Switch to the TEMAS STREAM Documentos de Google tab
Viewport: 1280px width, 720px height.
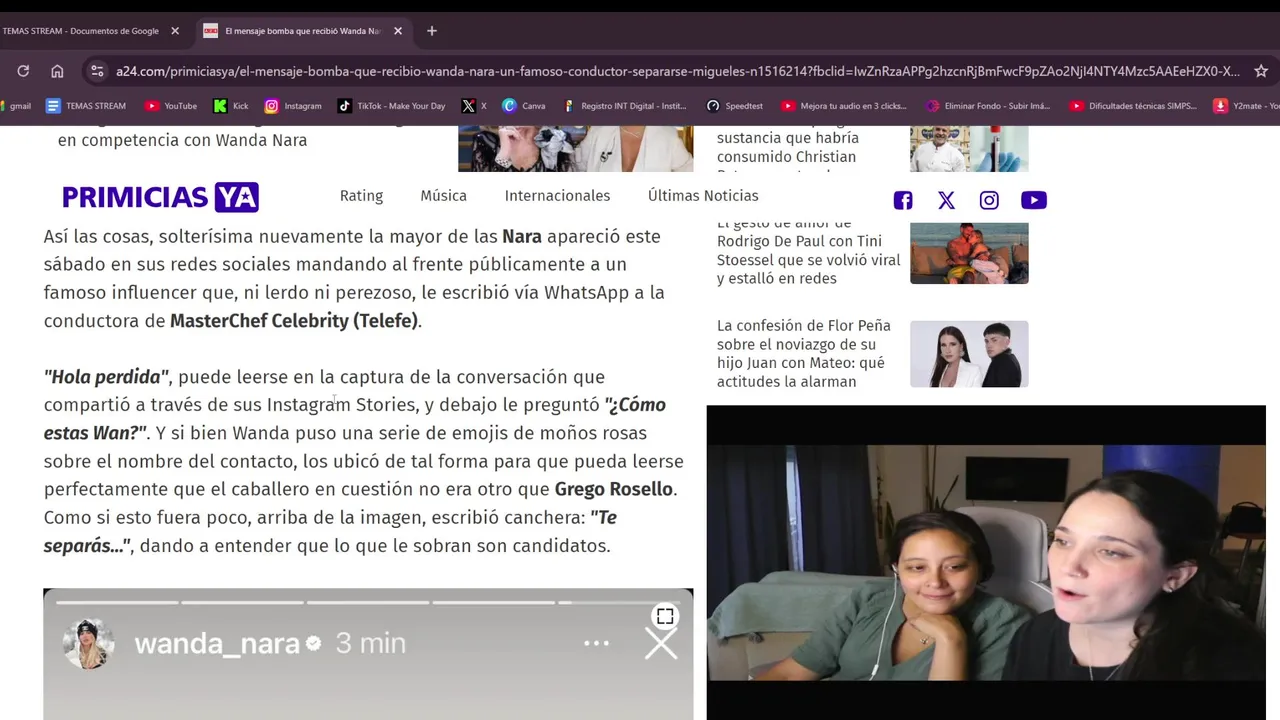80,31
